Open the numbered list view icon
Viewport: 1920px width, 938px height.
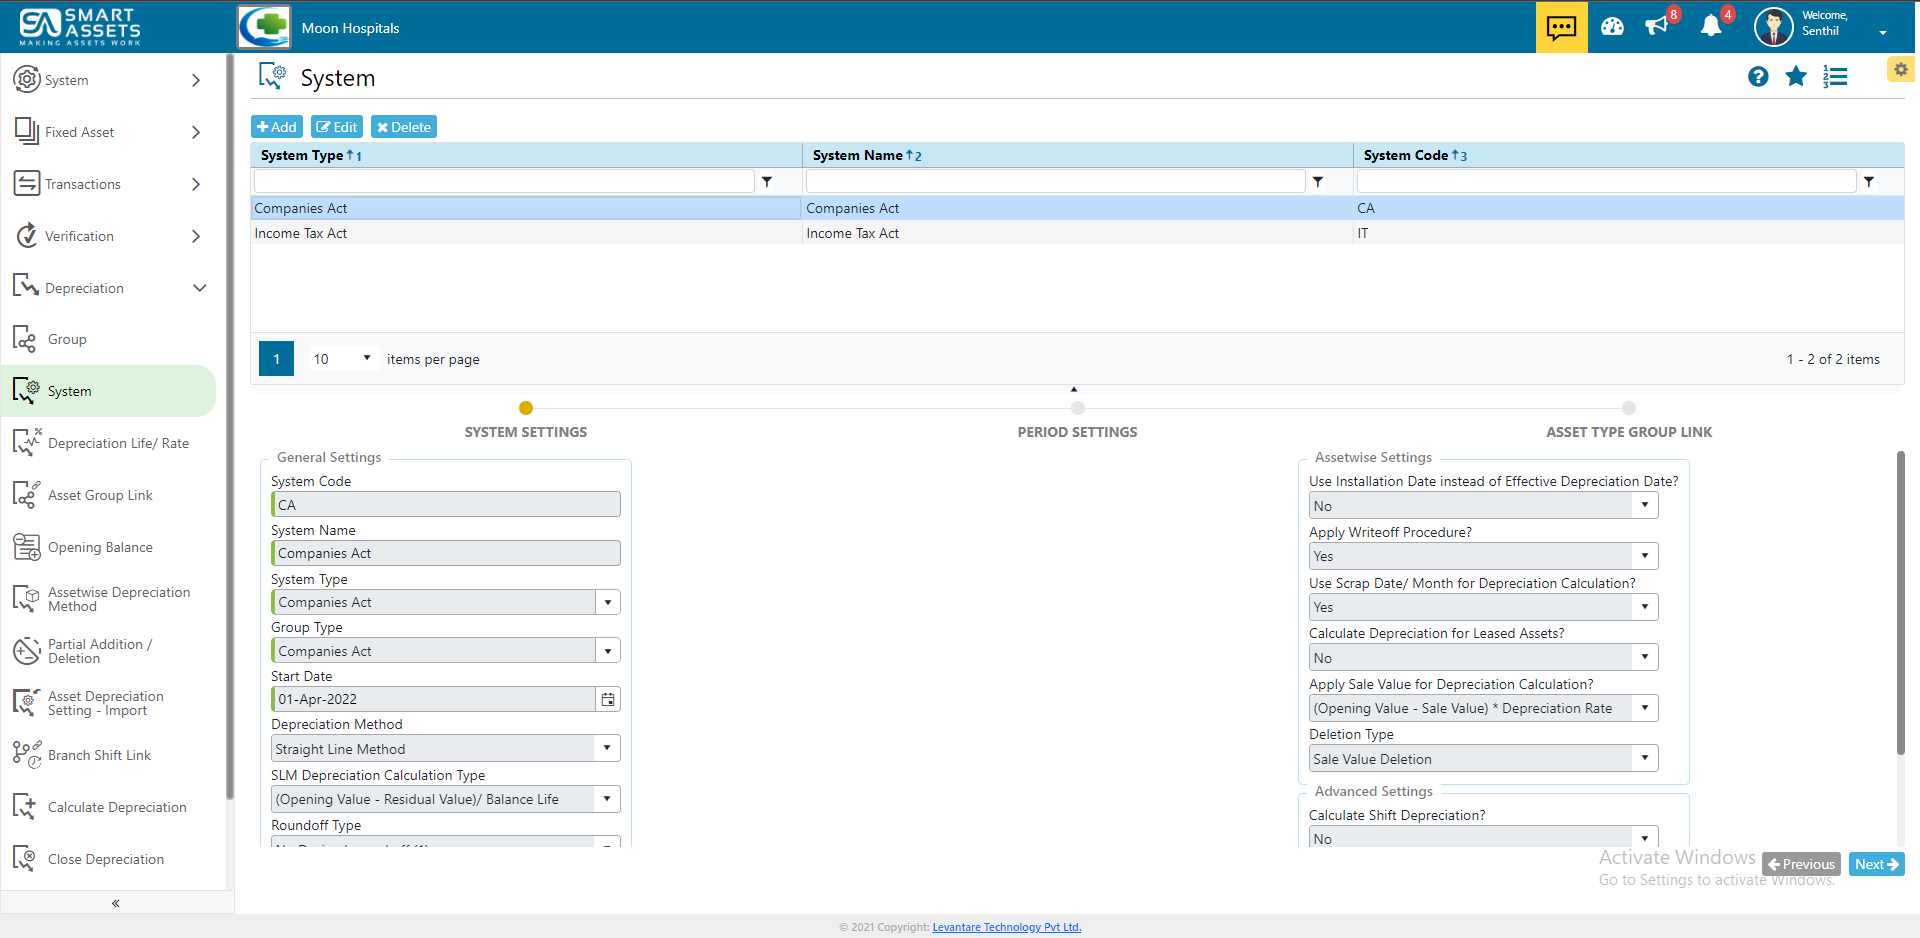pyautogui.click(x=1835, y=77)
